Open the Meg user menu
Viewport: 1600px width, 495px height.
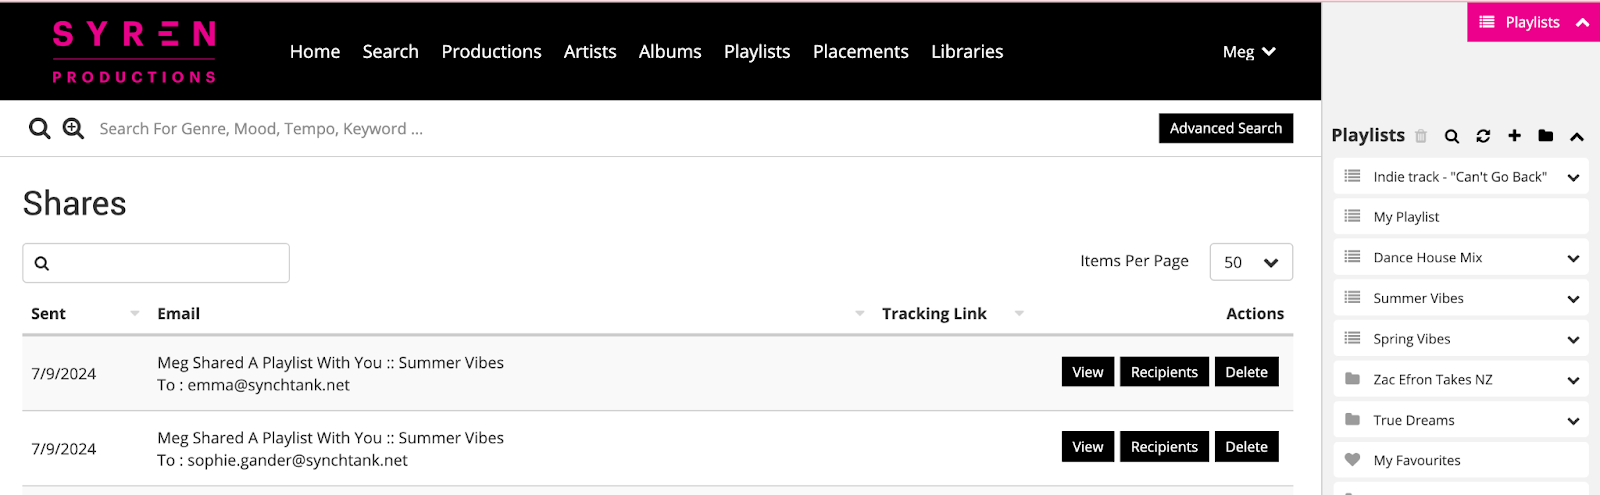pos(1248,52)
